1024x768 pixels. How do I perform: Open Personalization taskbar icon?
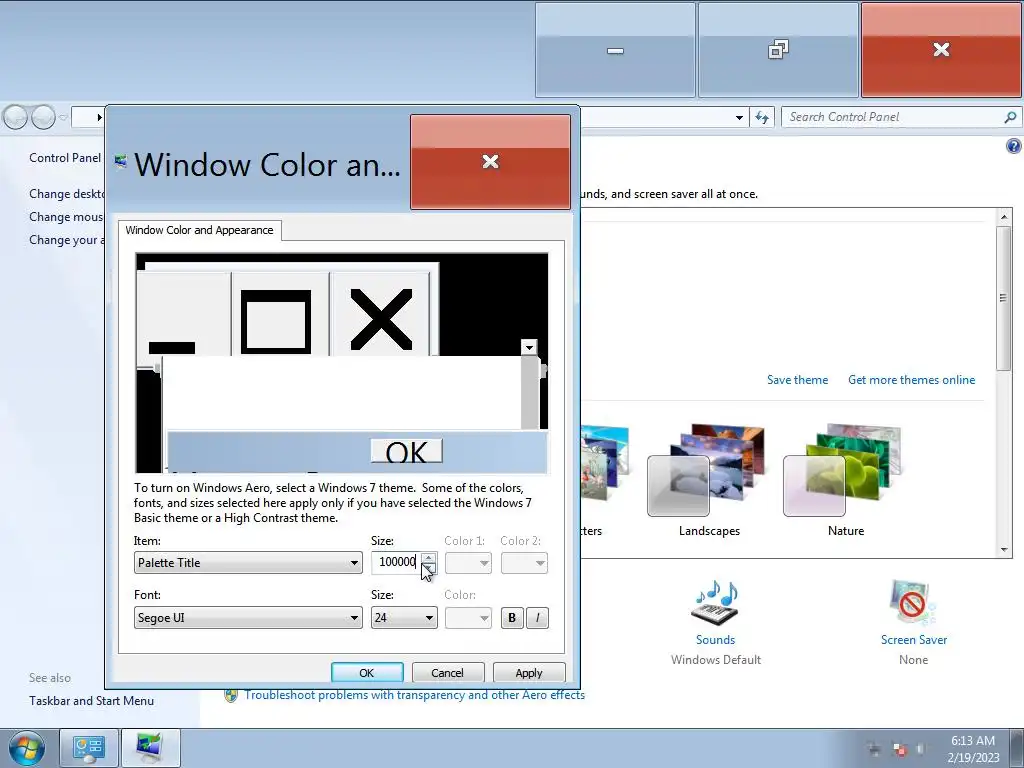pyautogui.click(x=151, y=748)
